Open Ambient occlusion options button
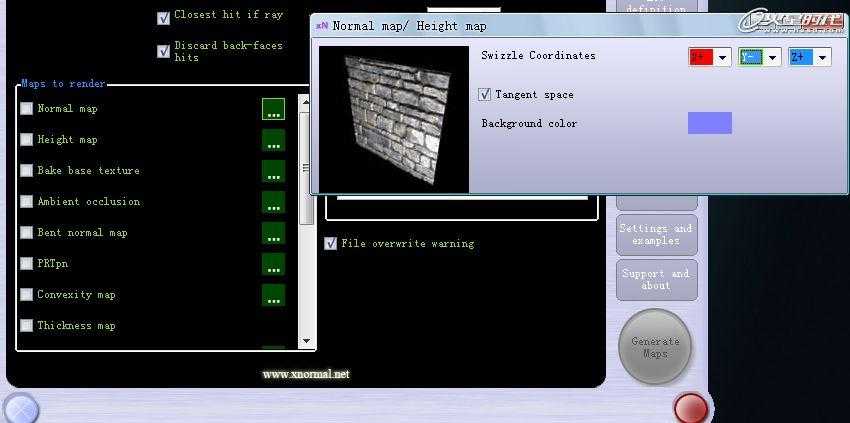 [273, 202]
